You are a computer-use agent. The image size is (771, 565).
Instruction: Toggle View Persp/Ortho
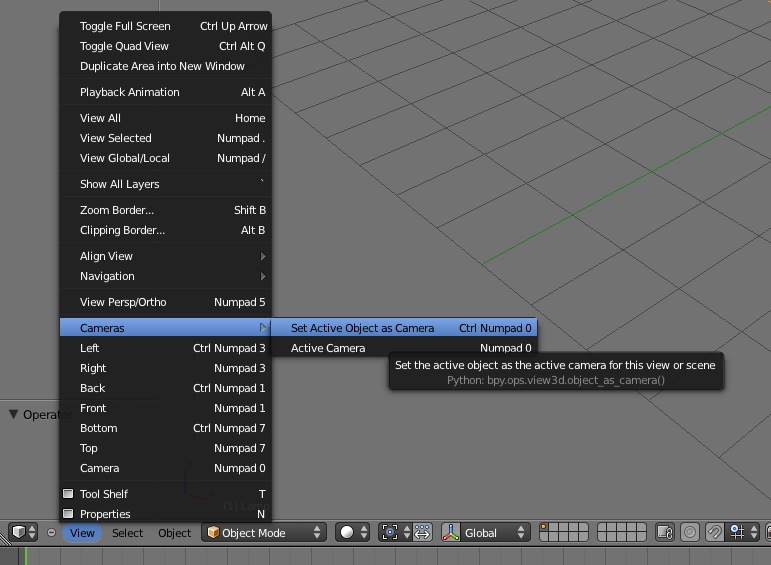(166, 302)
